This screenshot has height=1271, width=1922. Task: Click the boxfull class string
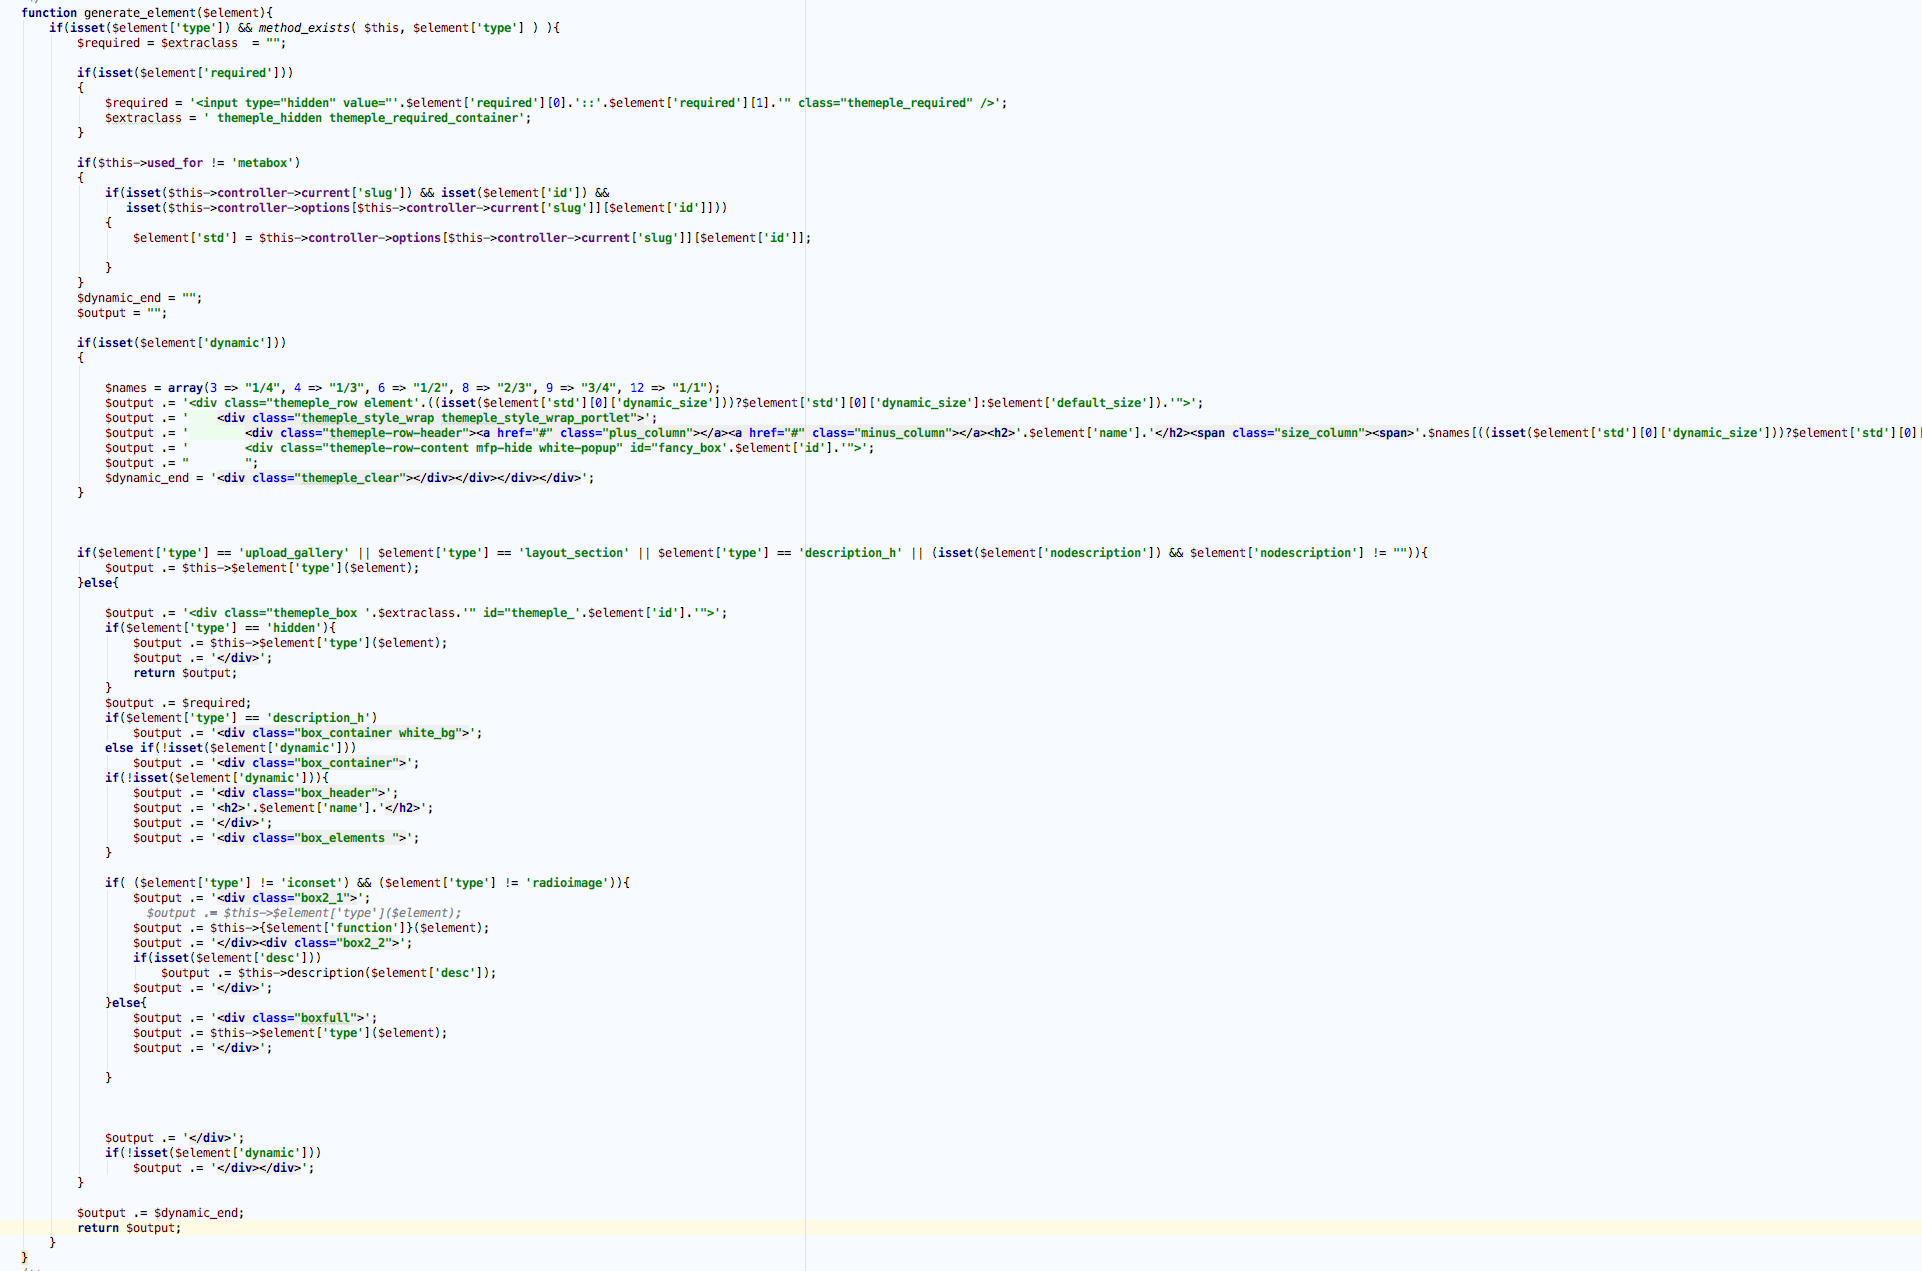[x=325, y=1018]
